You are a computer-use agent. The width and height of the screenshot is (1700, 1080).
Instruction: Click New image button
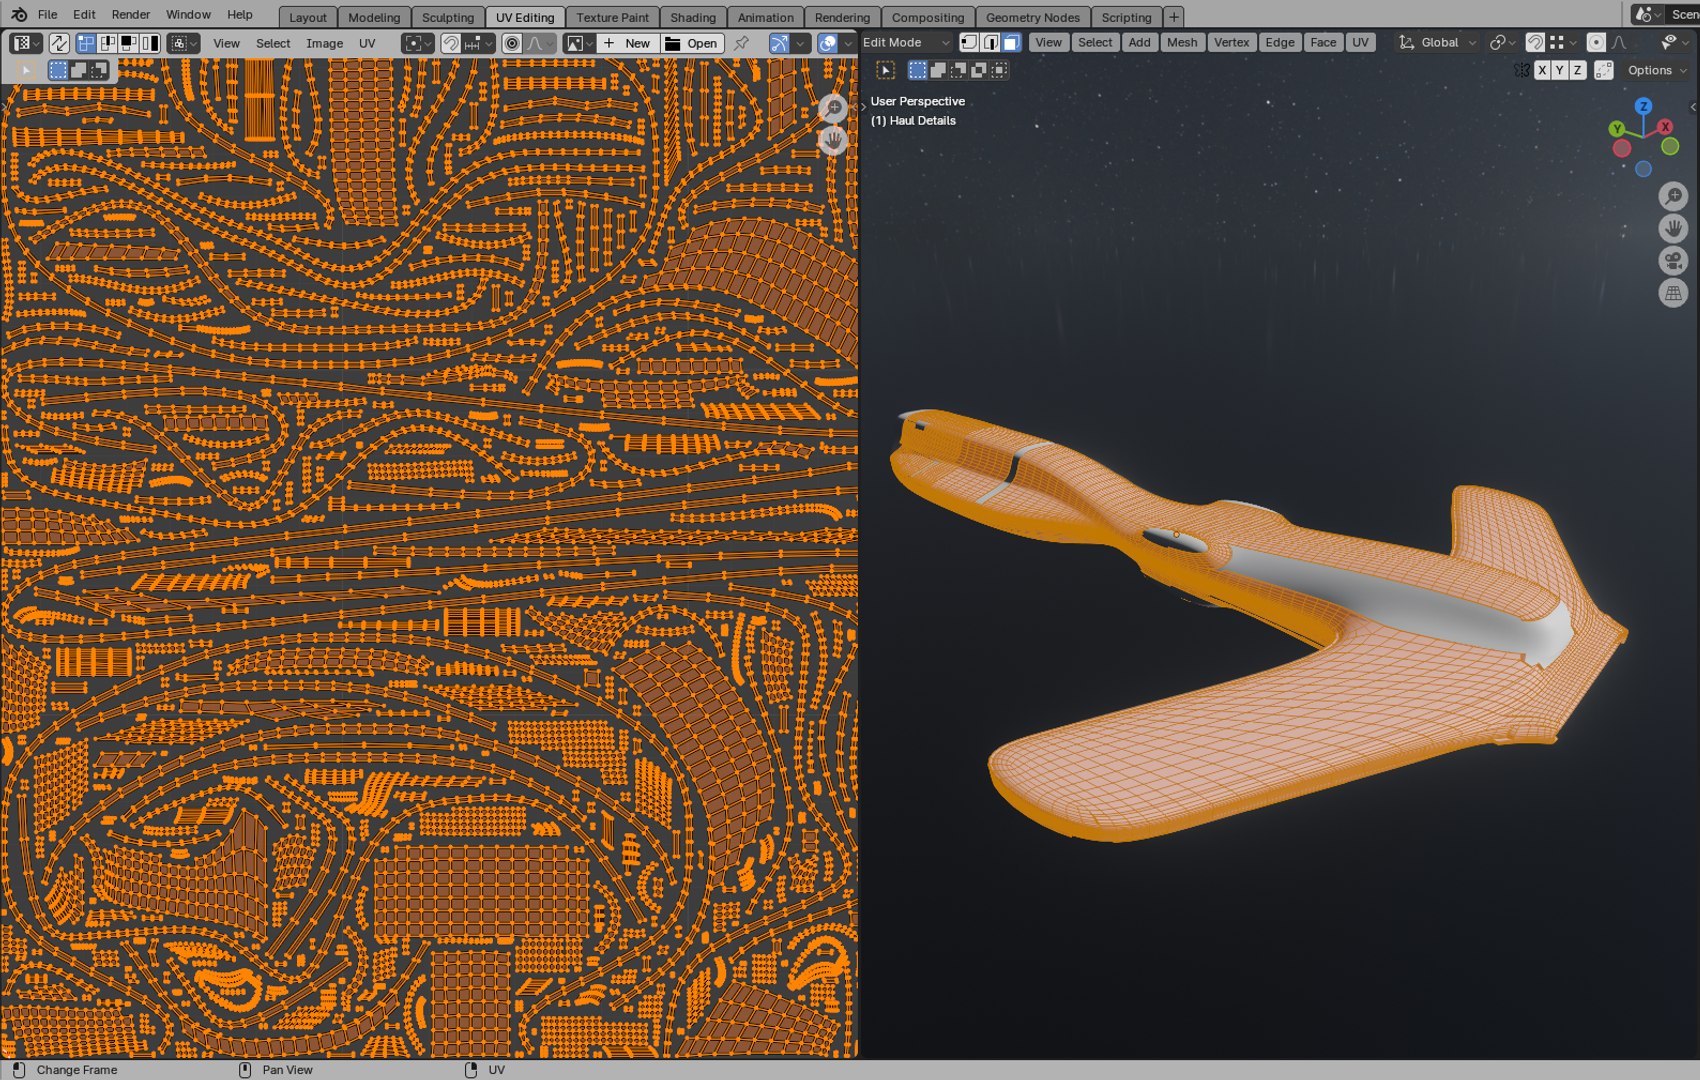tap(628, 43)
